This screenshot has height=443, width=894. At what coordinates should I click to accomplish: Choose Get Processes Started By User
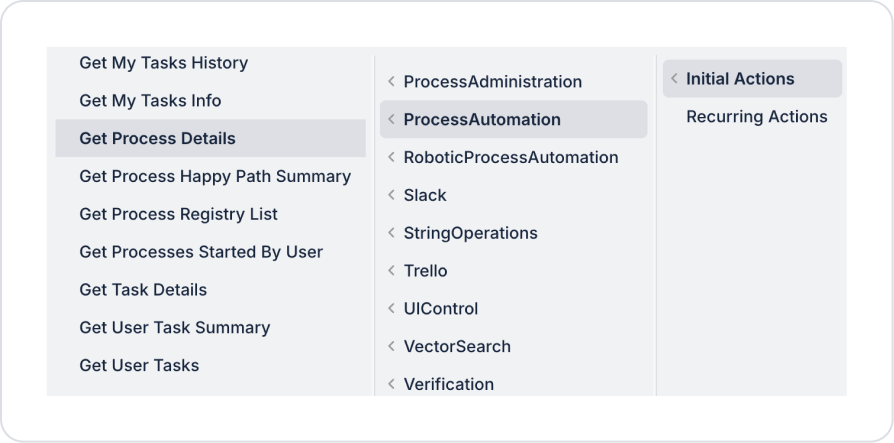[x=201, y=252]
